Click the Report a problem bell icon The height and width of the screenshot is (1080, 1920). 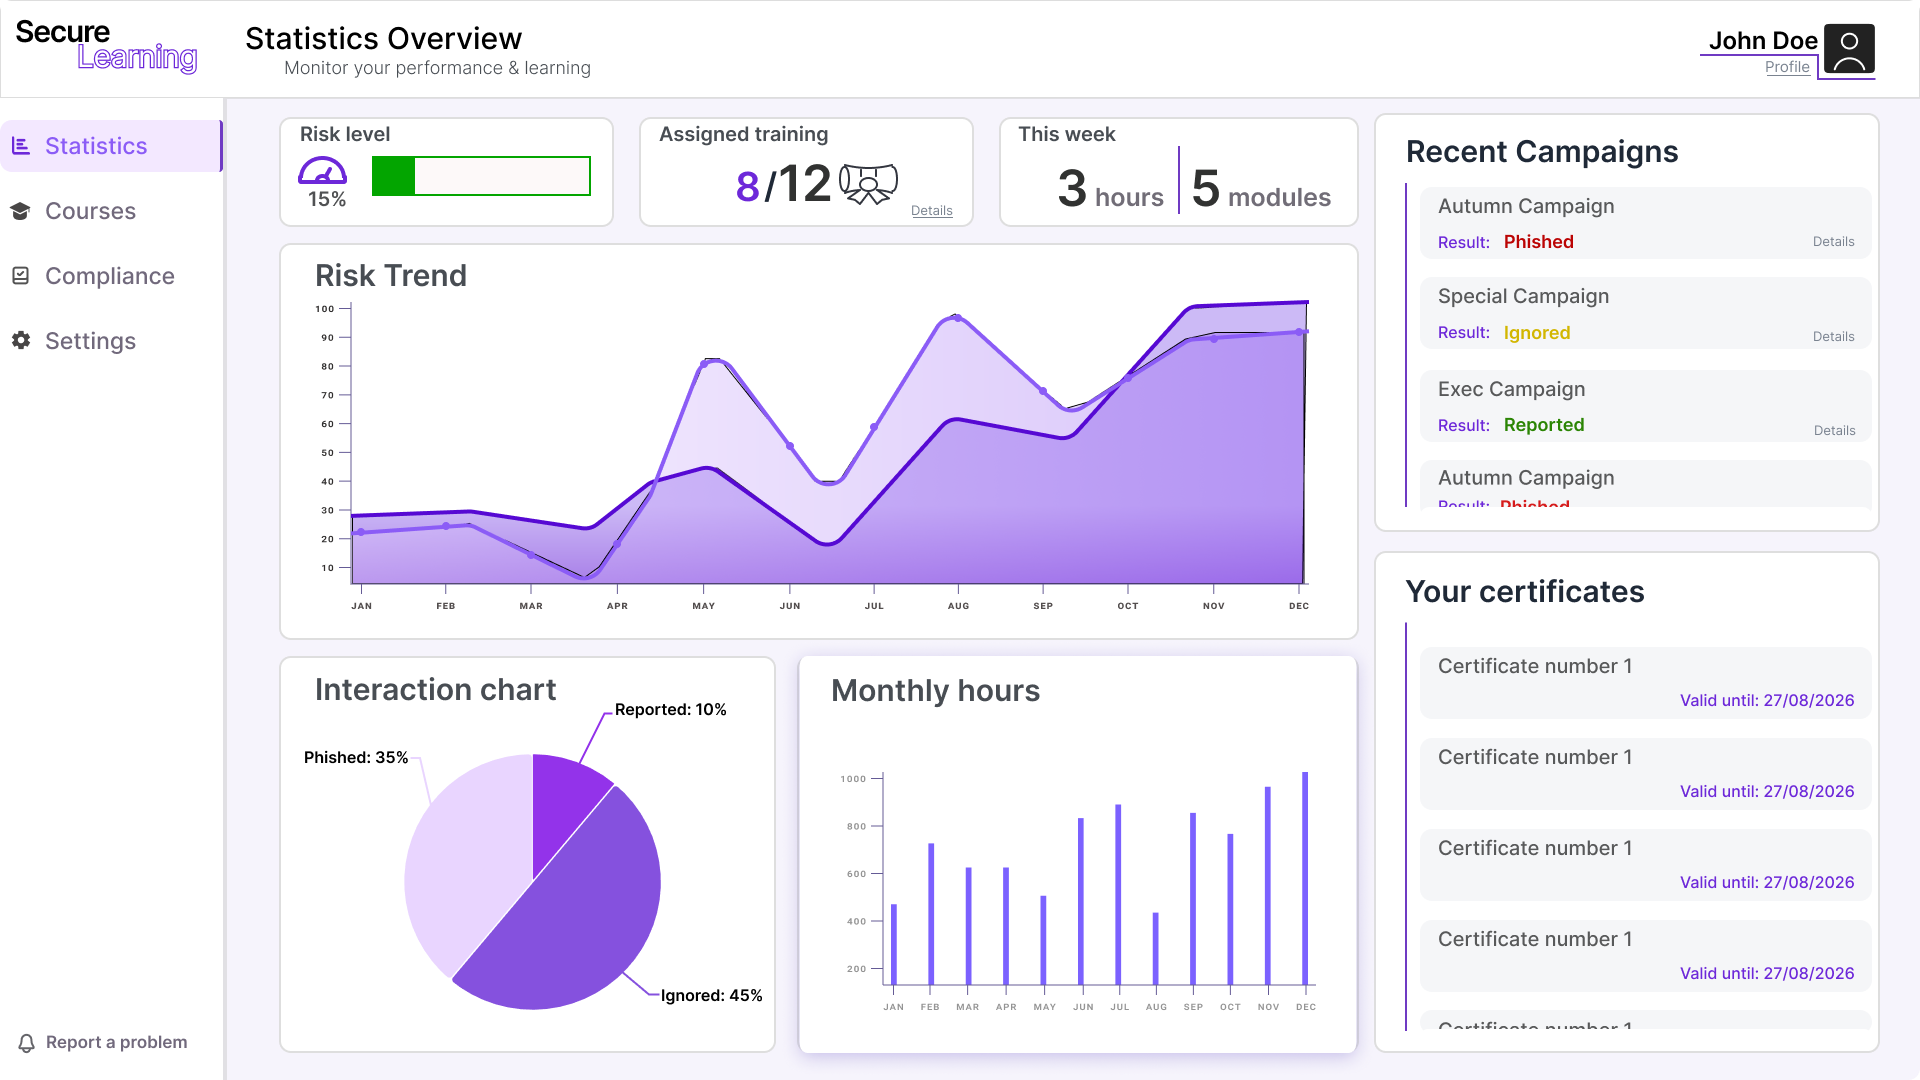[27, 1043]
